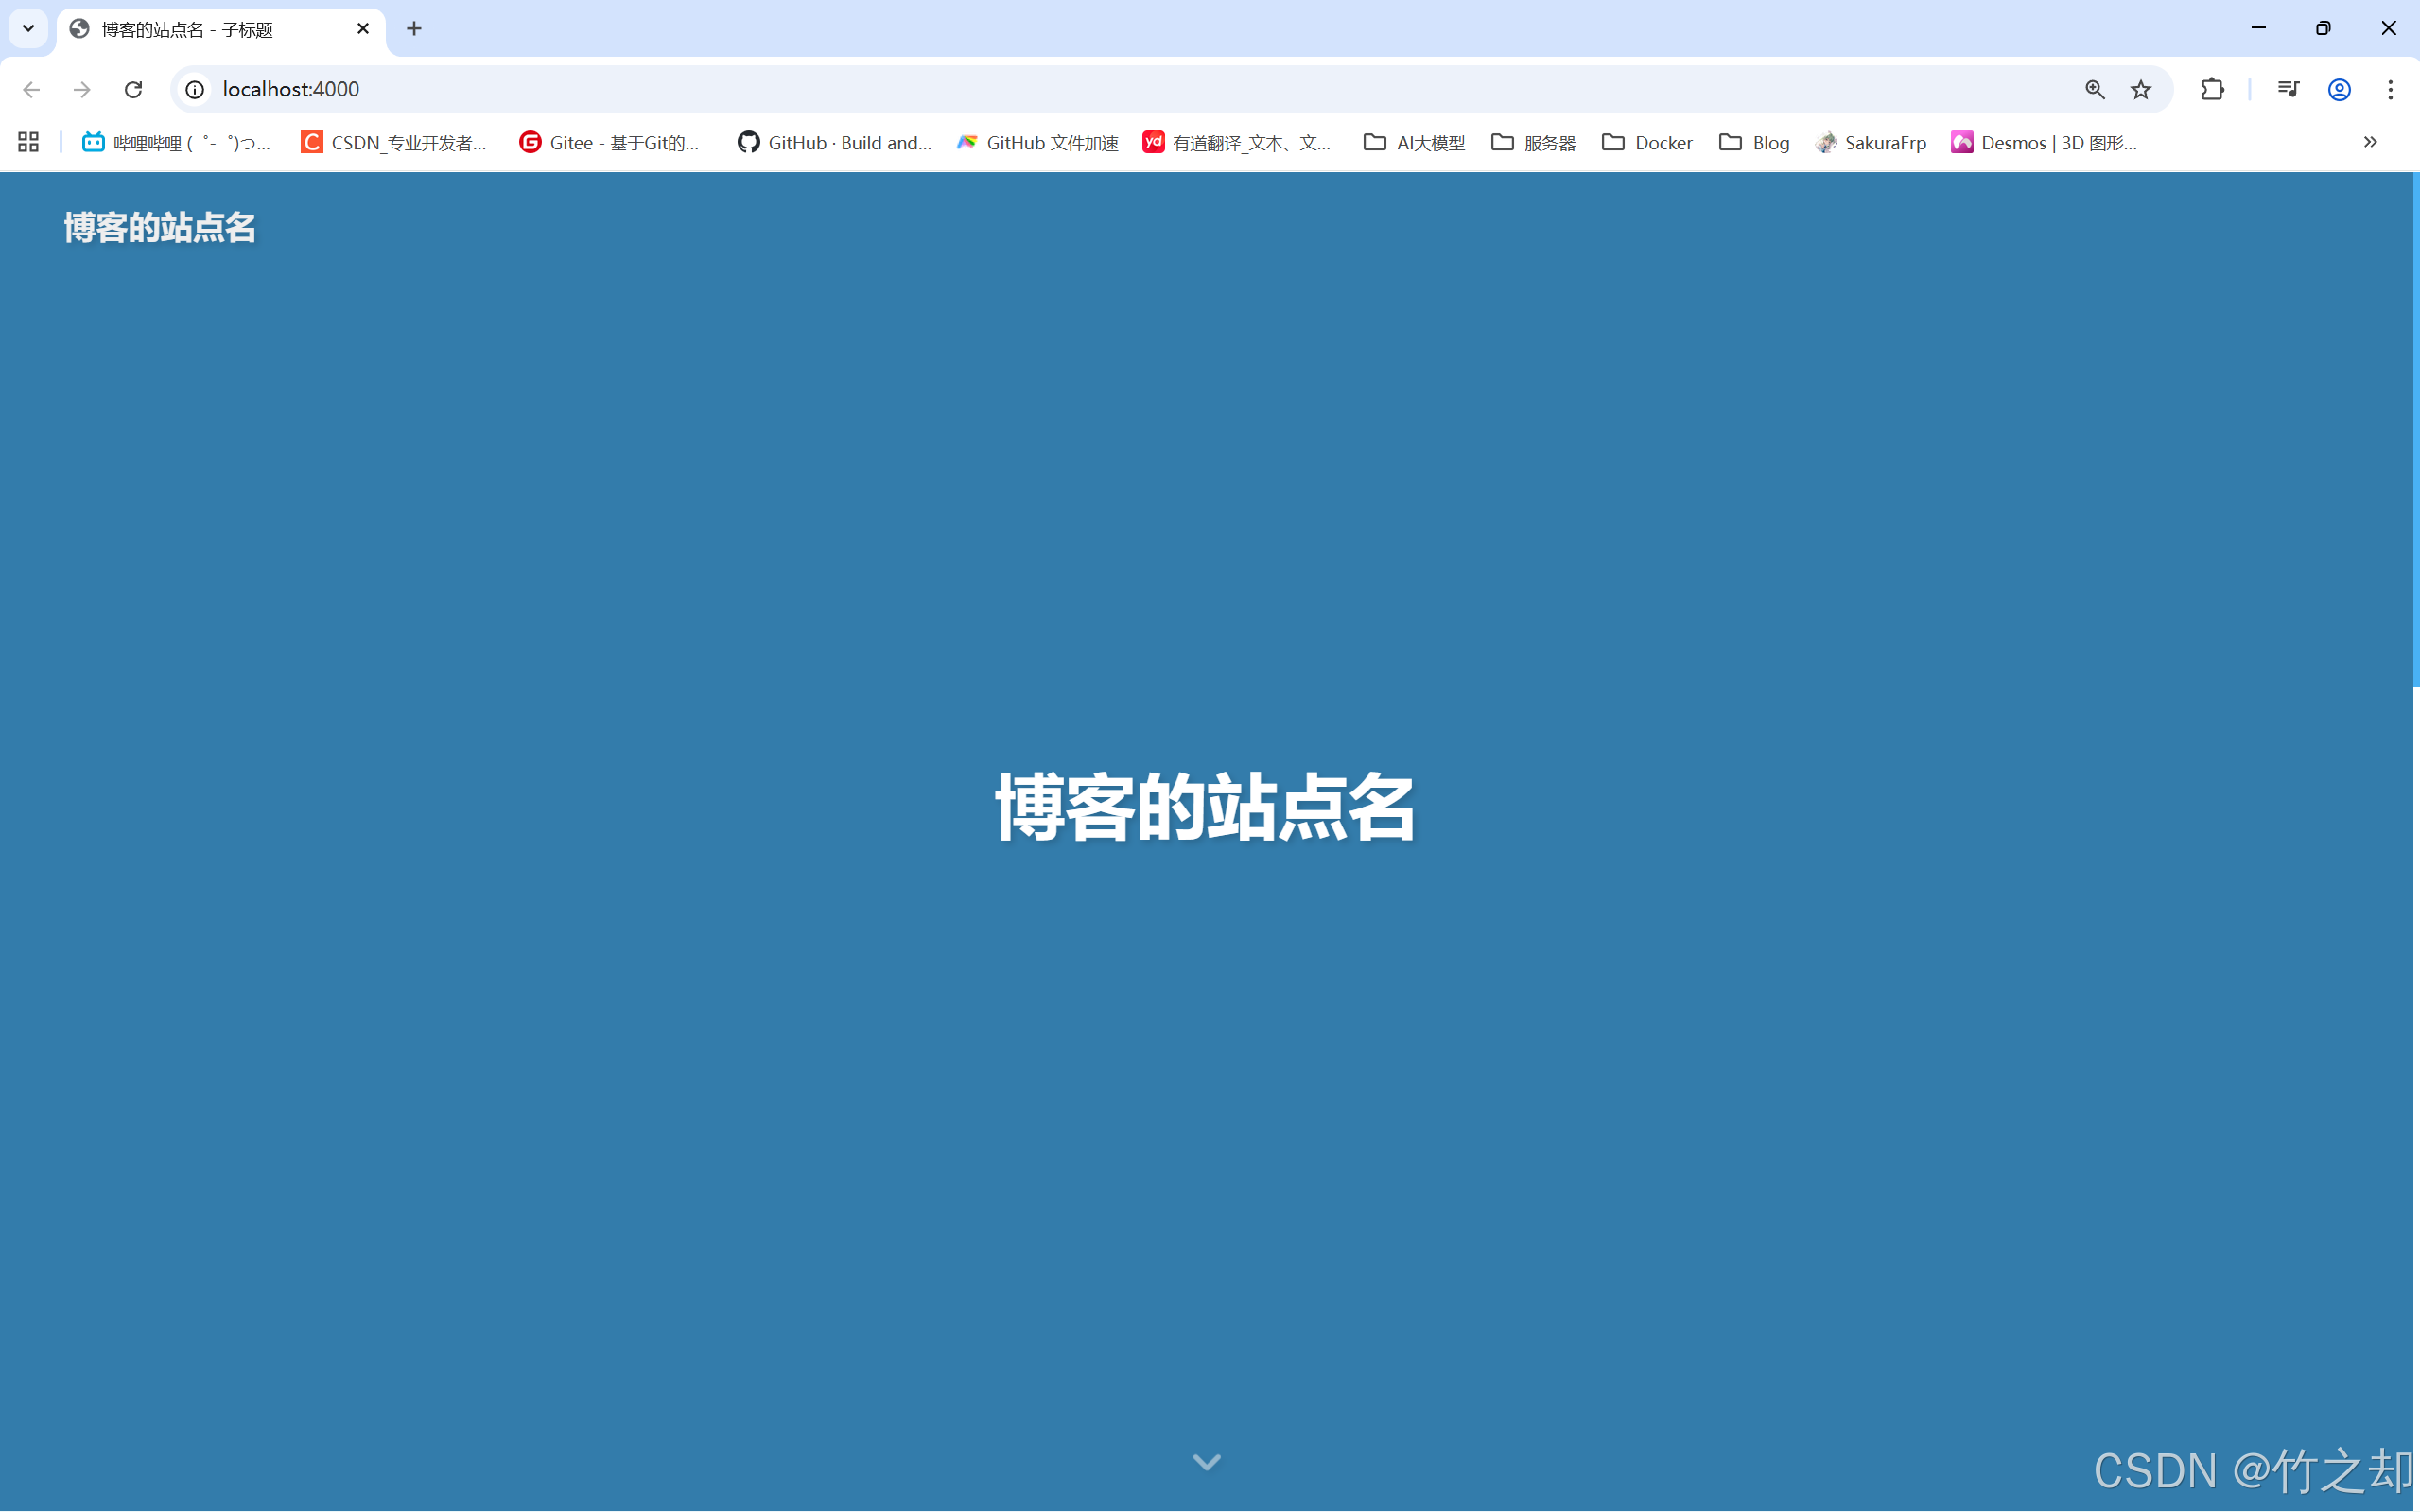Open the media control icon

pos(2287,89)
